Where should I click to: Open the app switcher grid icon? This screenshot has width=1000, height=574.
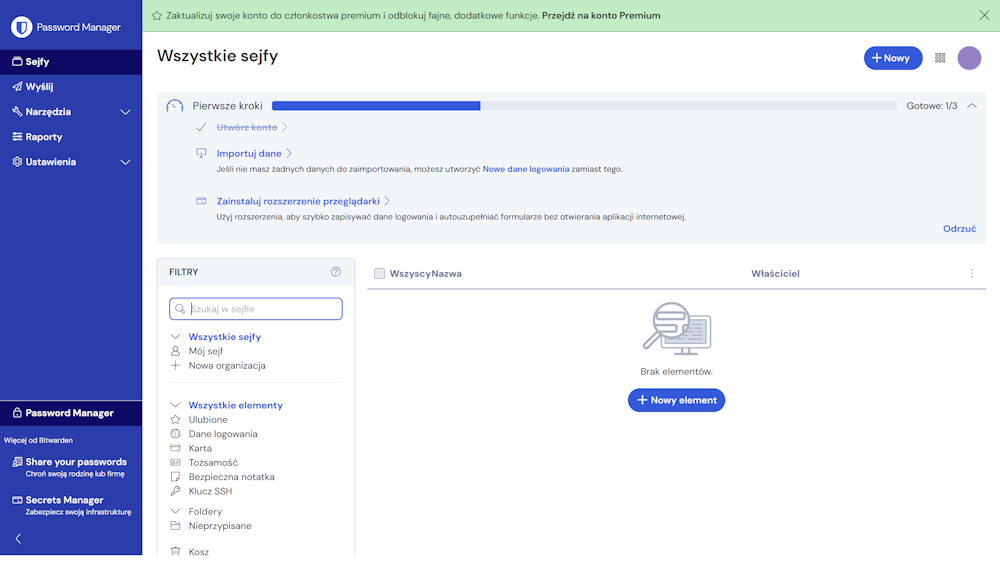(x=940, y=58)
